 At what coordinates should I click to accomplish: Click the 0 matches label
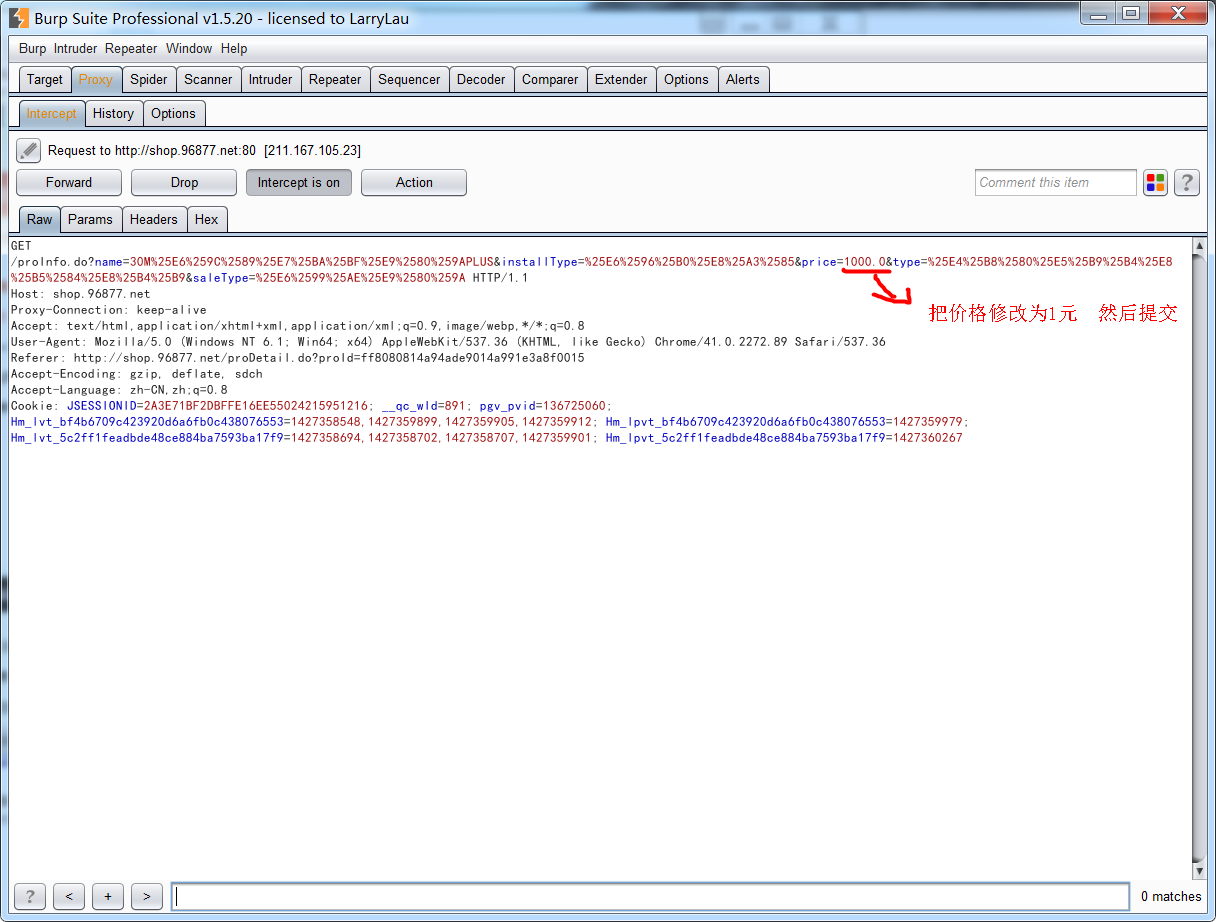(1171, 897)
